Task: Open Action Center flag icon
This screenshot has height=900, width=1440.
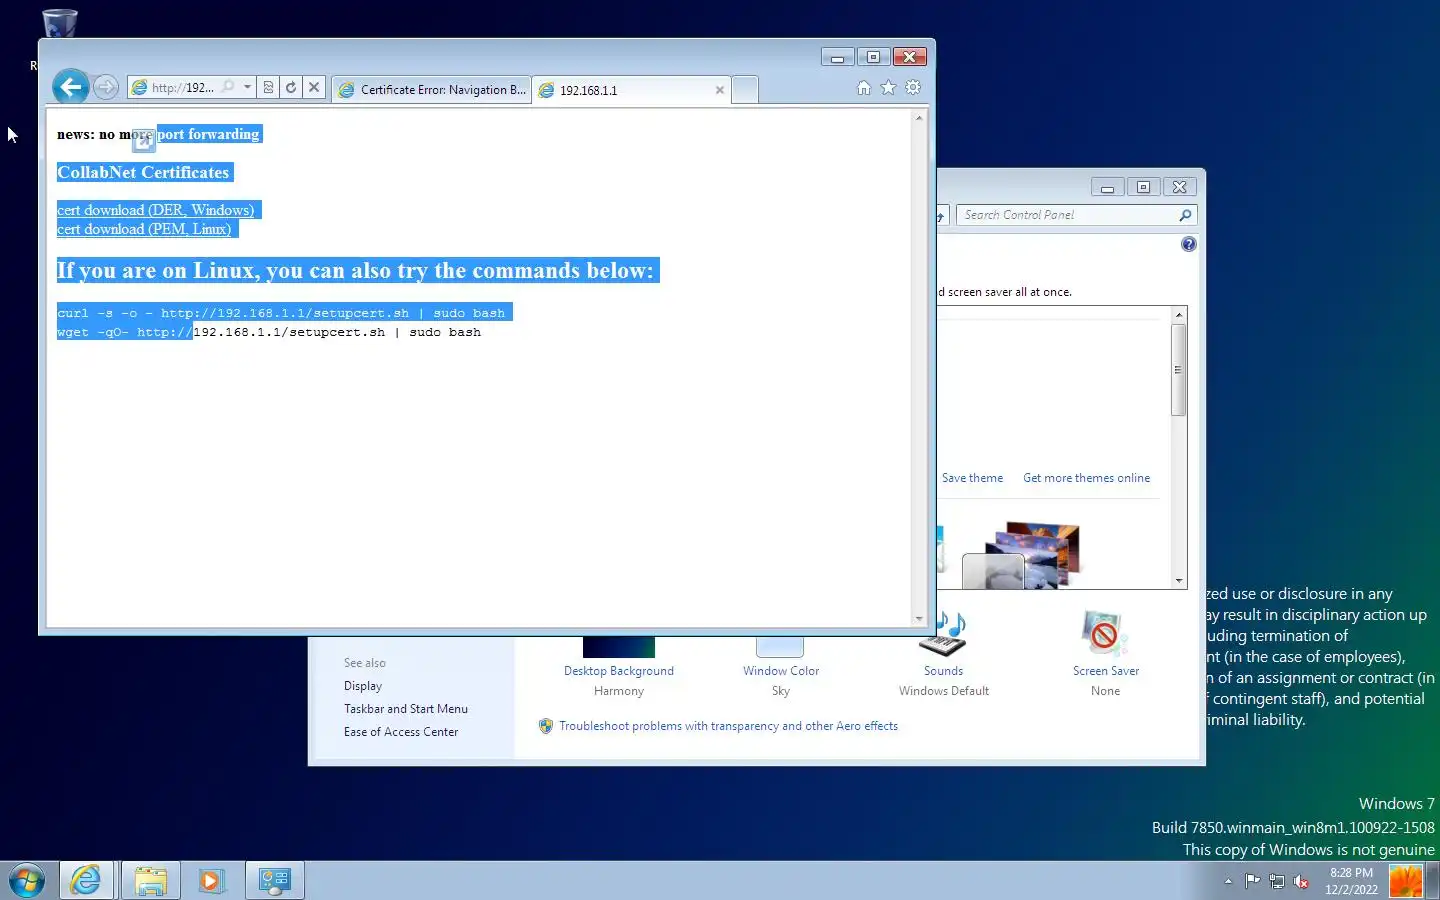Action: pyautogui.click(x=1252, y=881)
